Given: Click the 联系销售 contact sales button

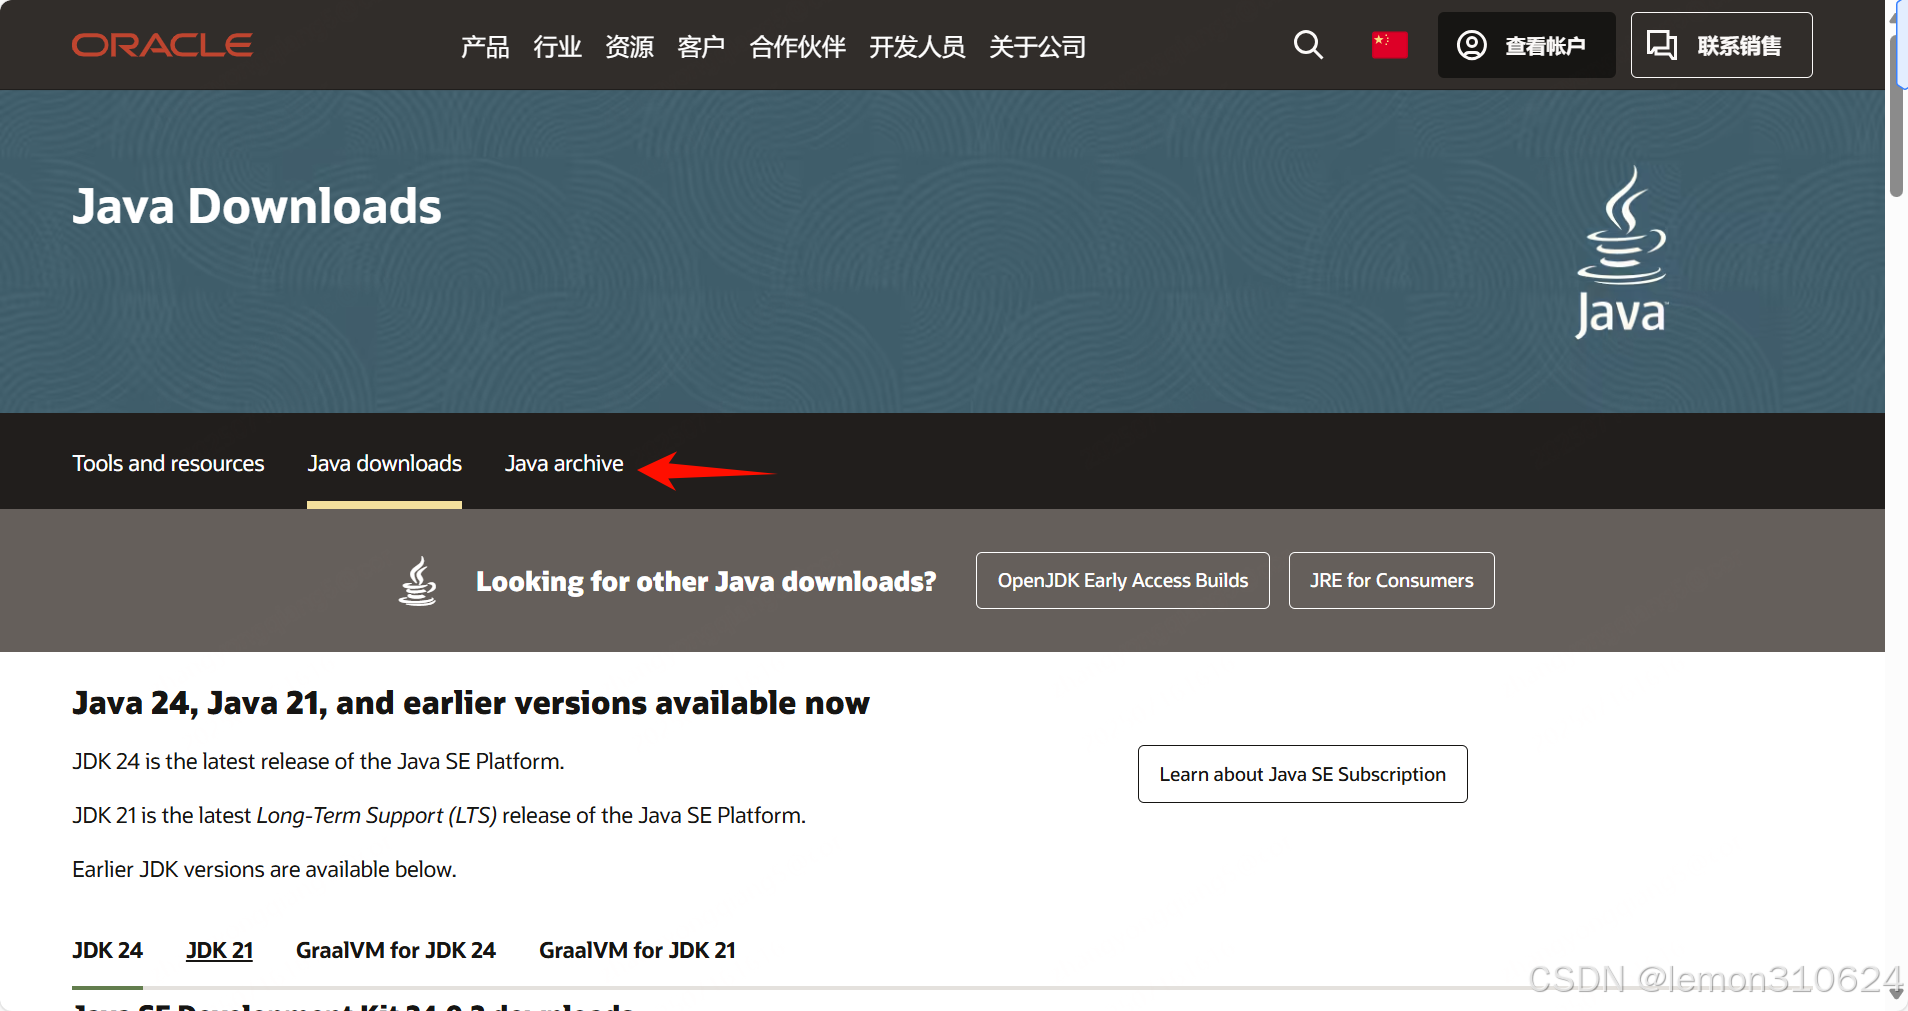Looking at the screenshot, I should pos(1721,45).
